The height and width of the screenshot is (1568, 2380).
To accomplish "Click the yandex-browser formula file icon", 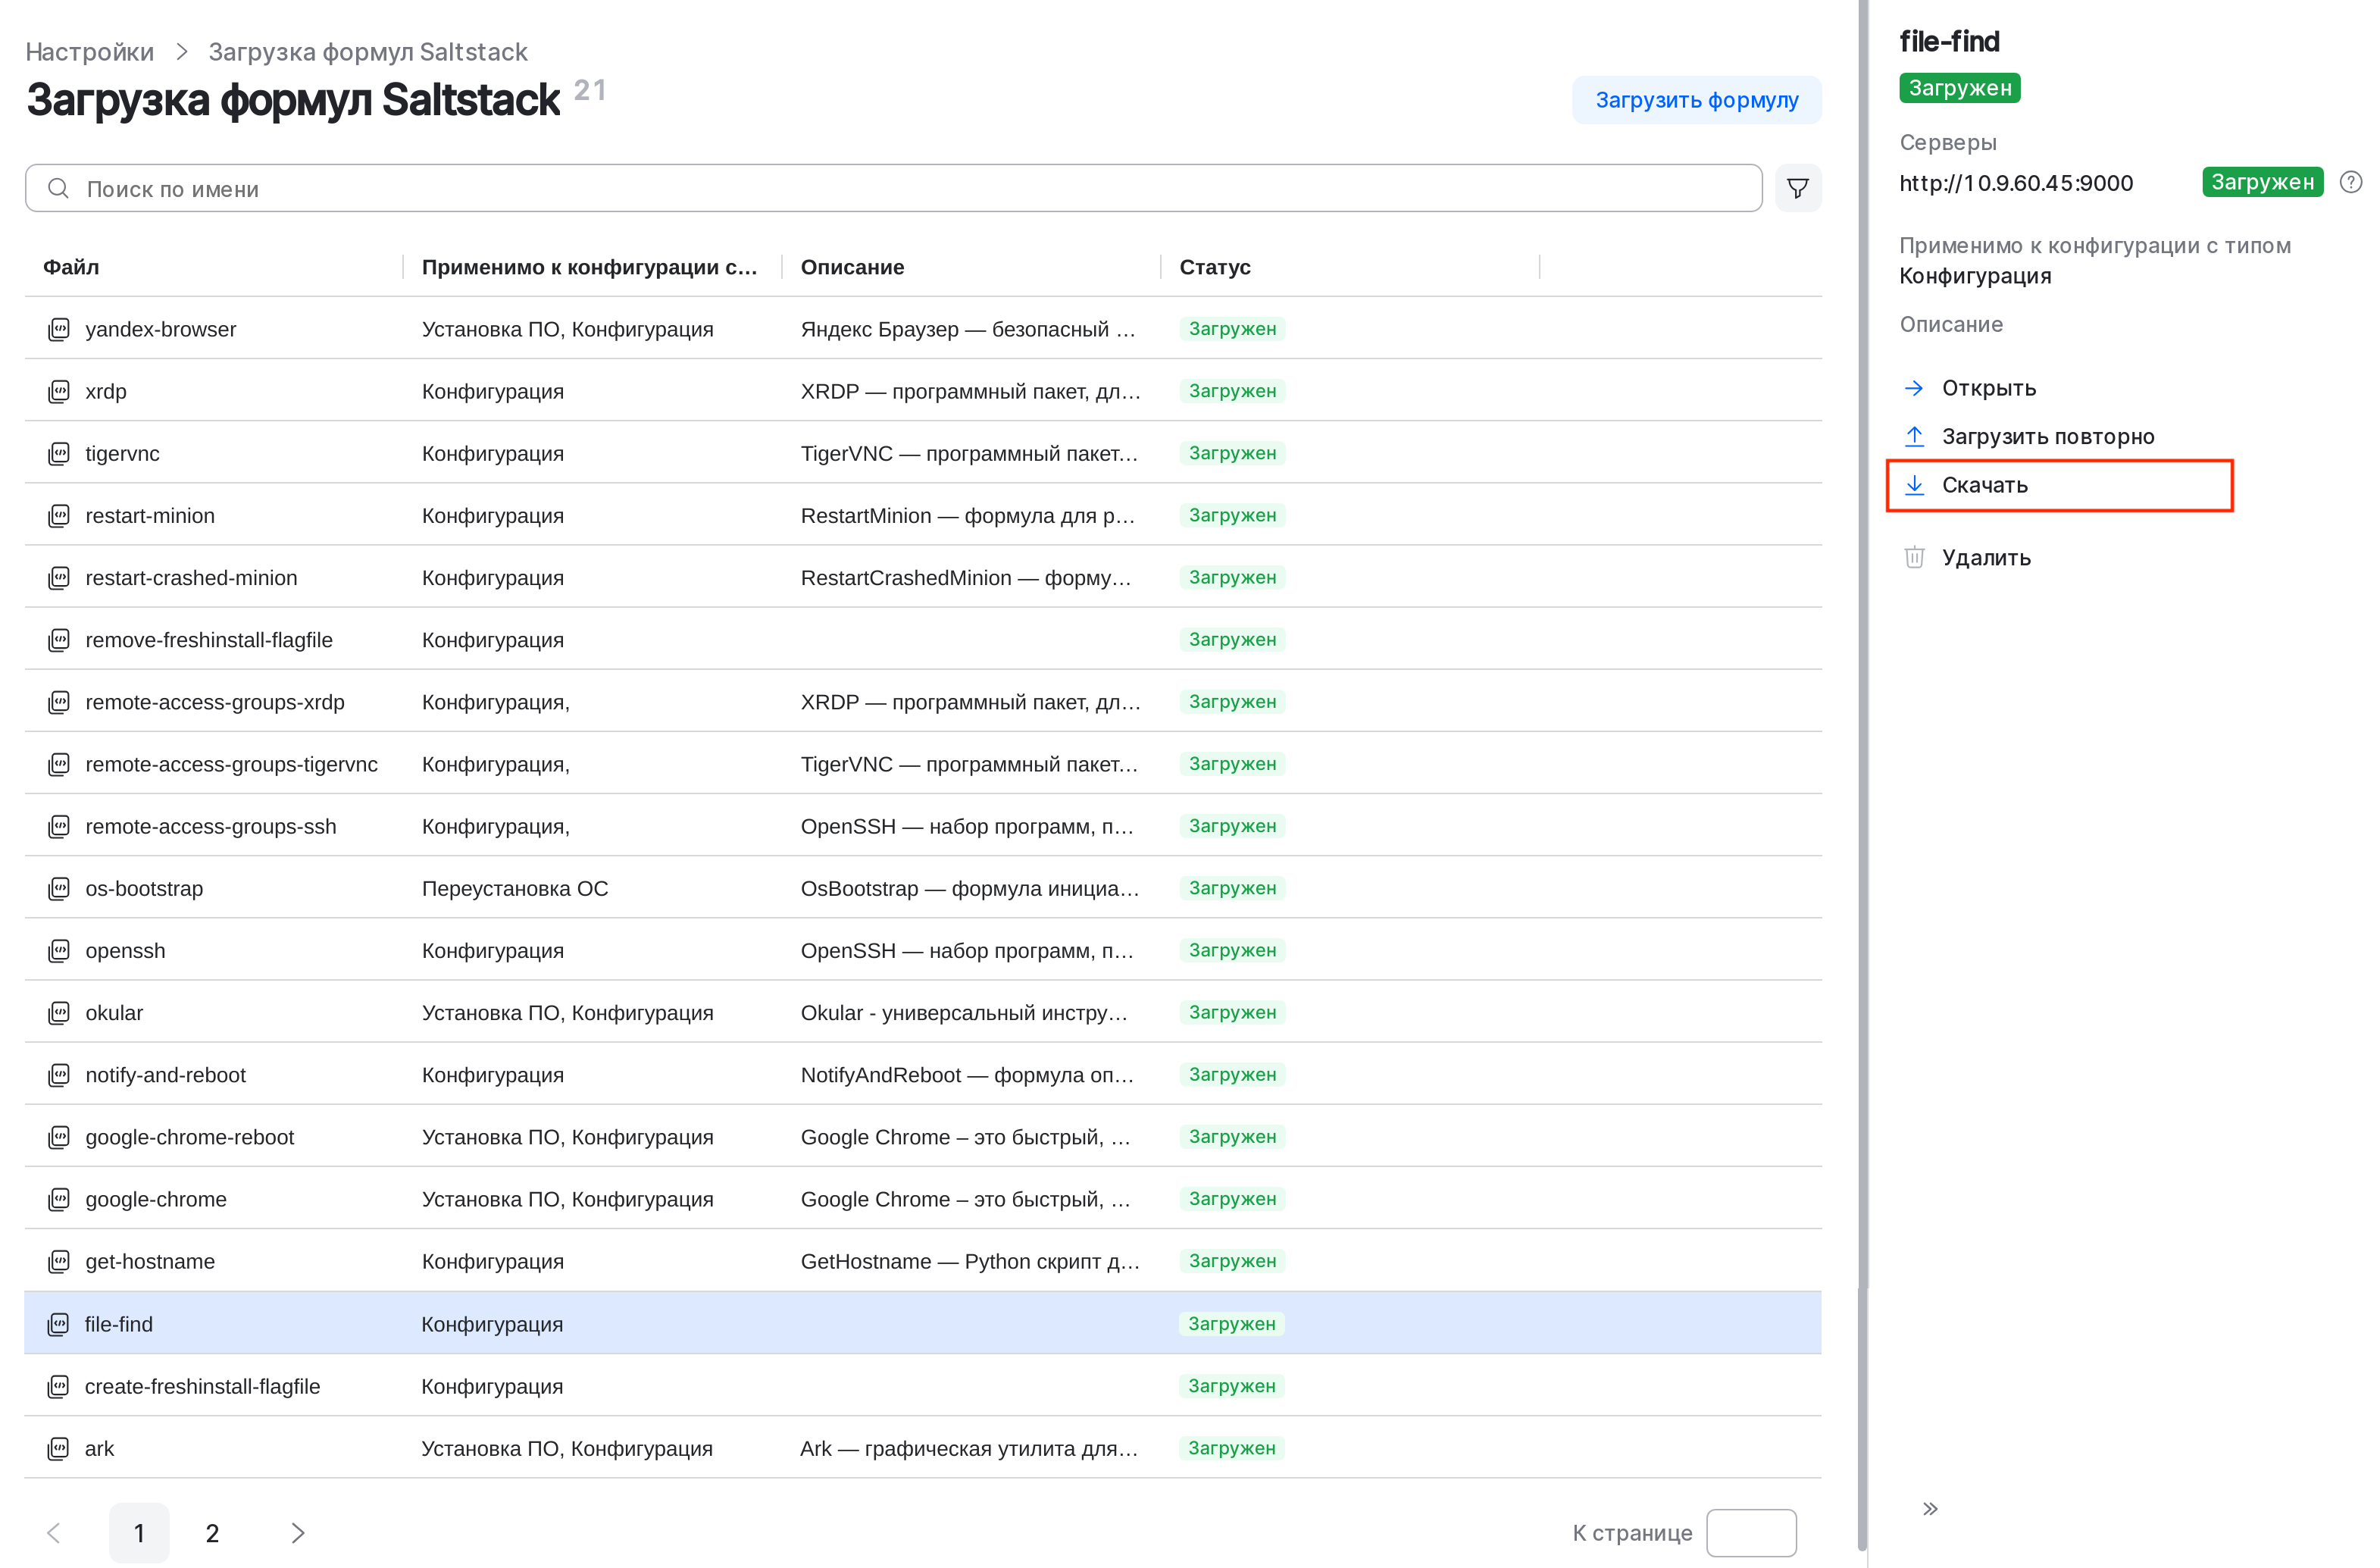I will (x=59, y=329).
